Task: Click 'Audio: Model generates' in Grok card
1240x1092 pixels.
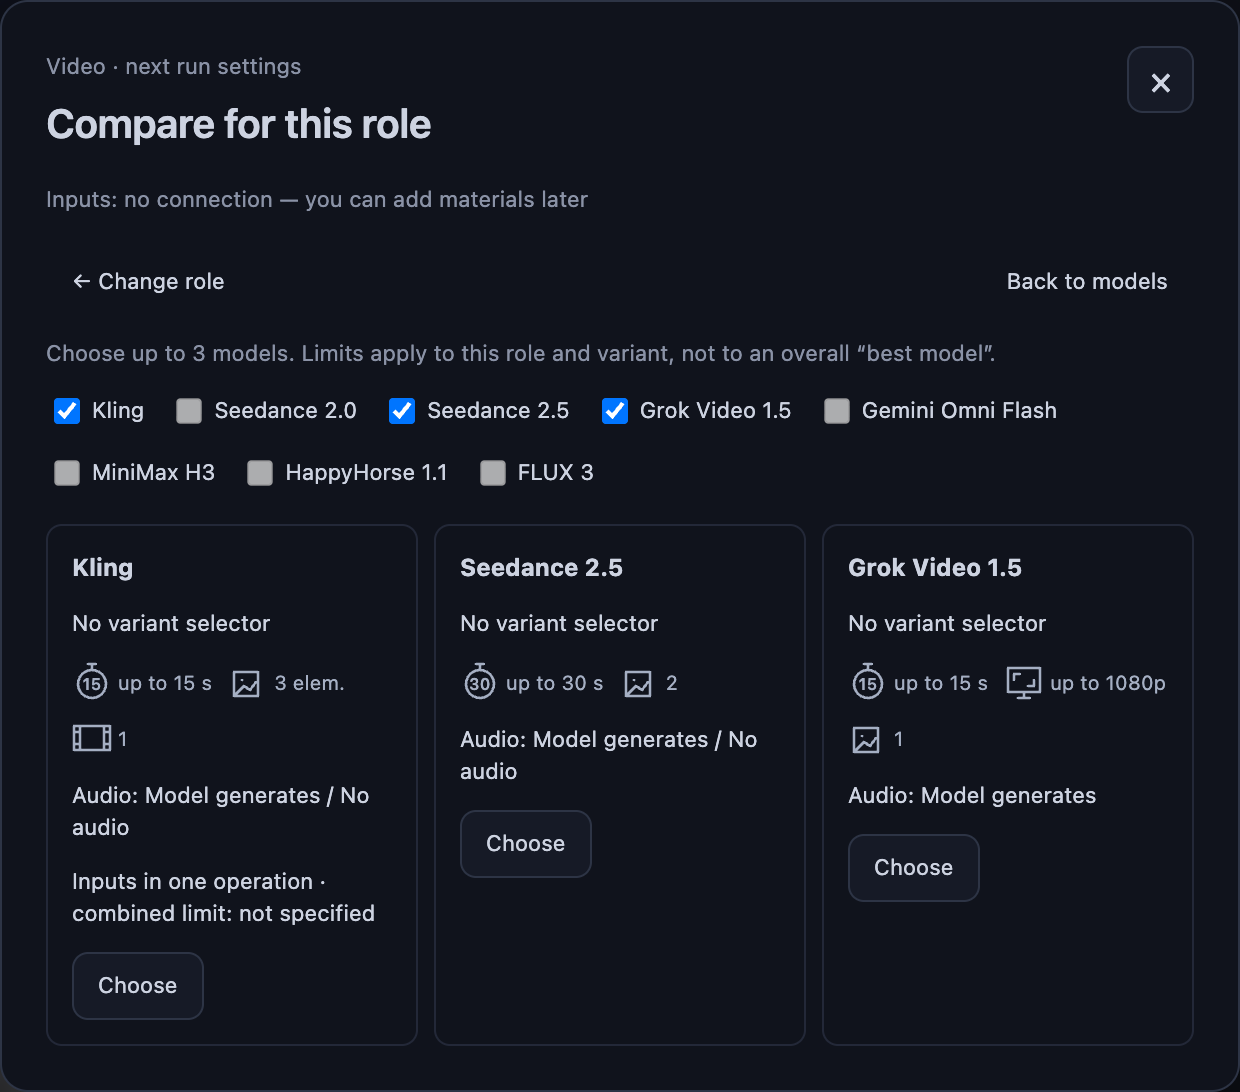Action: [972, 796]
